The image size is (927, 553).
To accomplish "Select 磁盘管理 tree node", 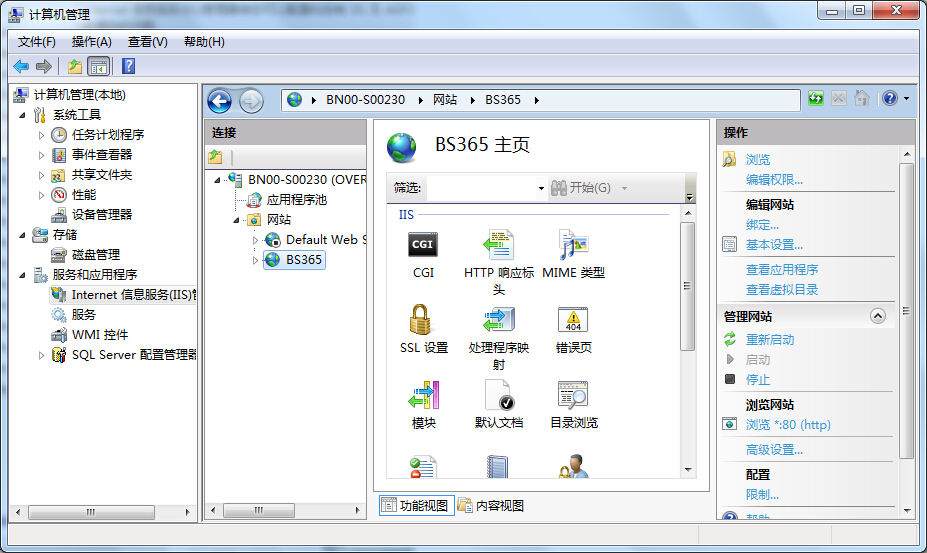I will [96, 255].
